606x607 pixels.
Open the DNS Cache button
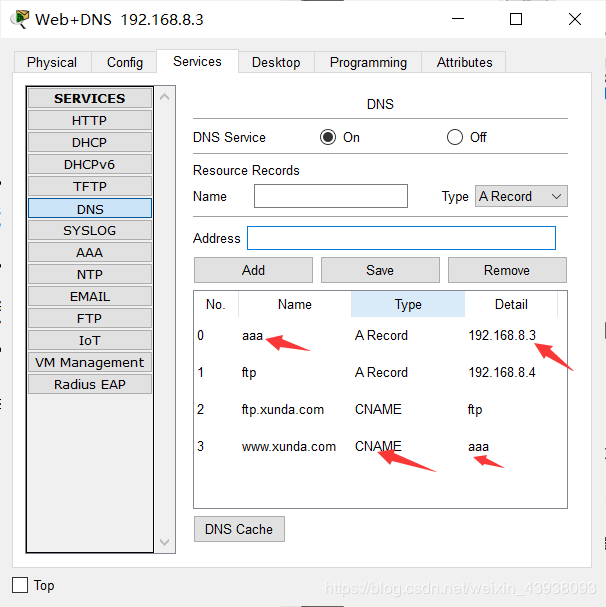tap(239, 529)
